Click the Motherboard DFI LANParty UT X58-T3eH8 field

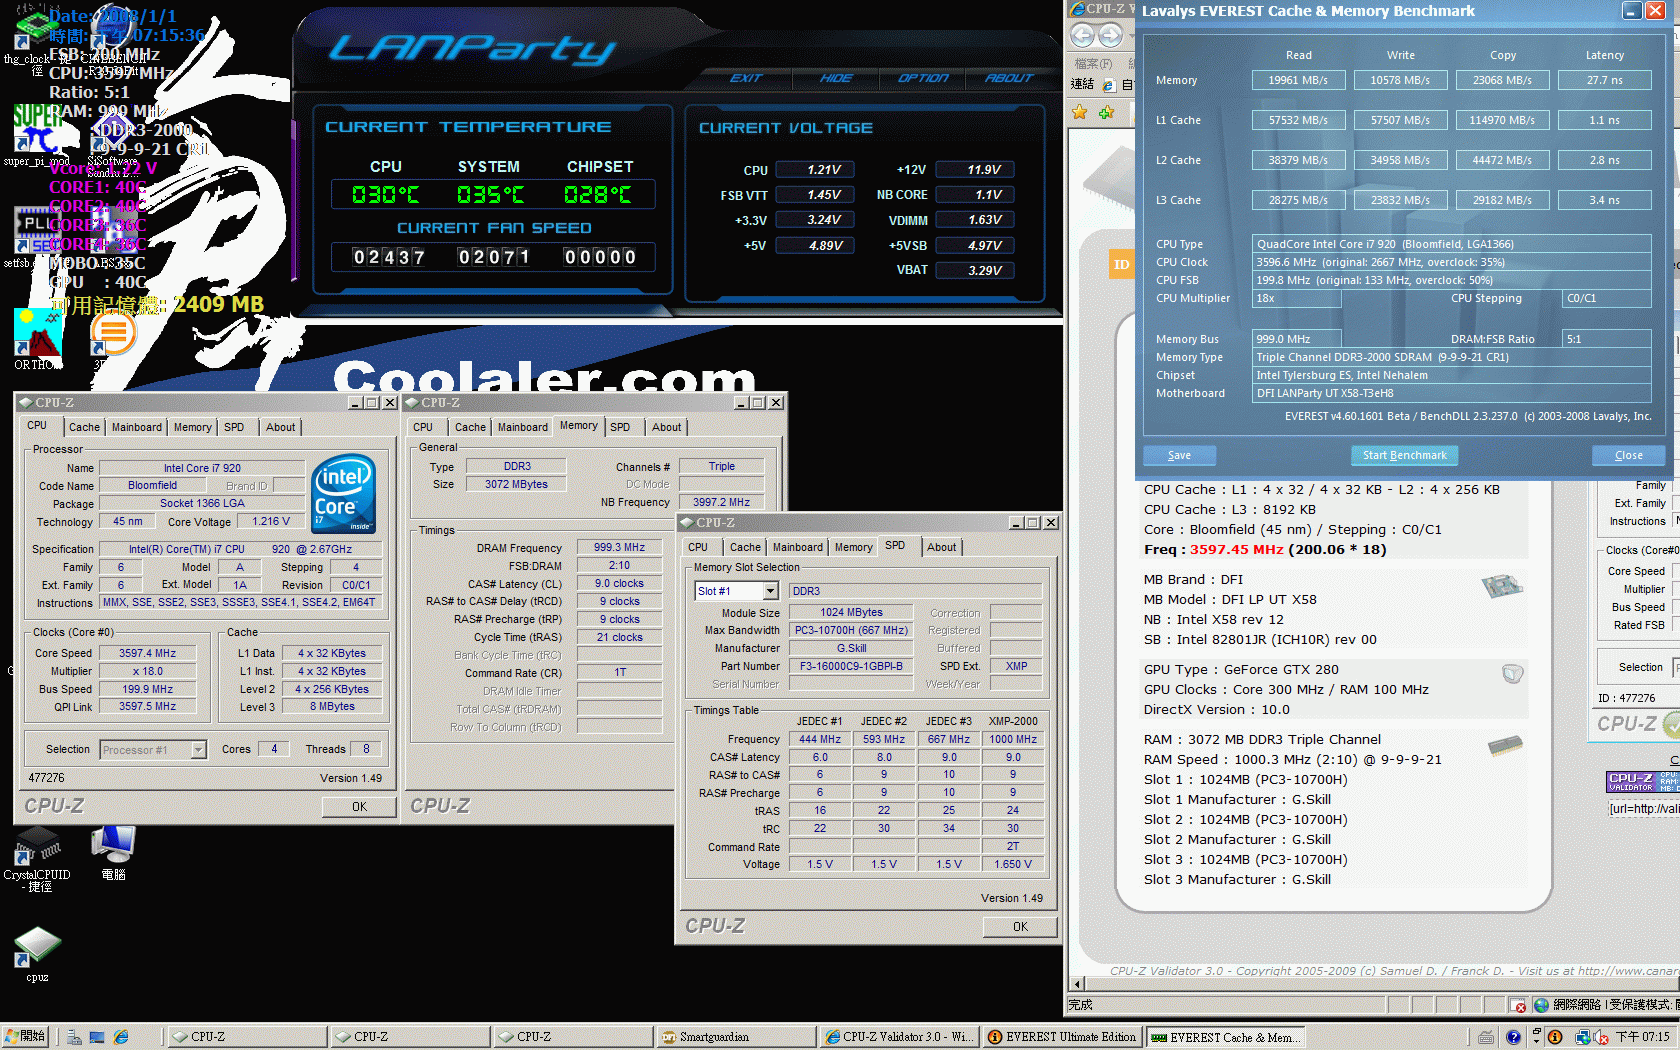pyautogui.click(x=1451, y=393)
